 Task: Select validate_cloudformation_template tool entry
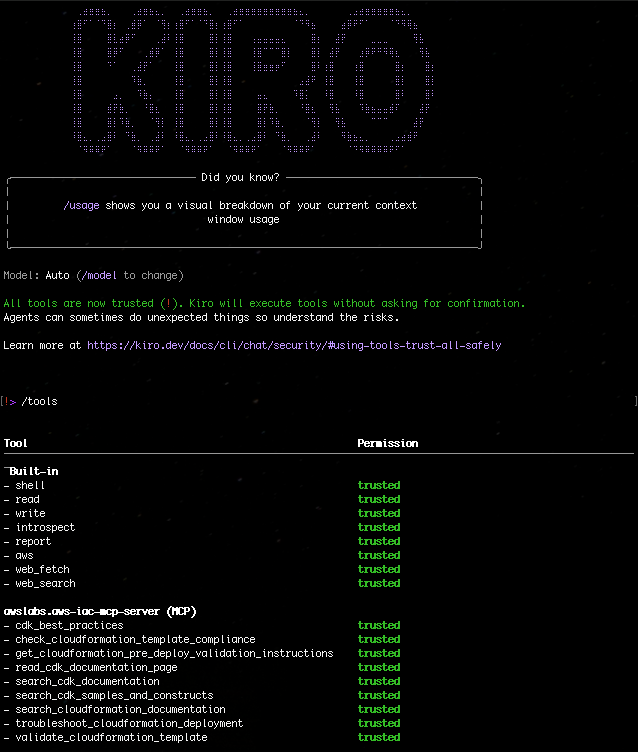111,737
